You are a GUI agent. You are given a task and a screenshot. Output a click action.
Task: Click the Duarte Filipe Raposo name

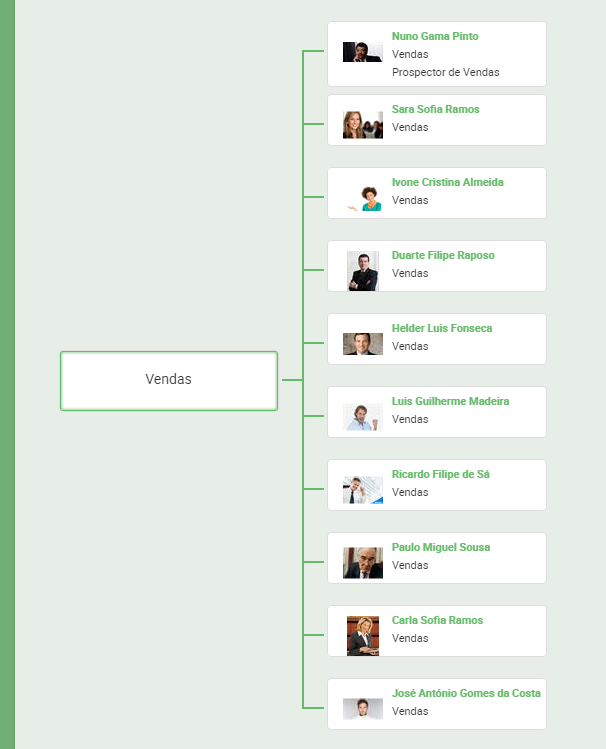click(443, 256)
